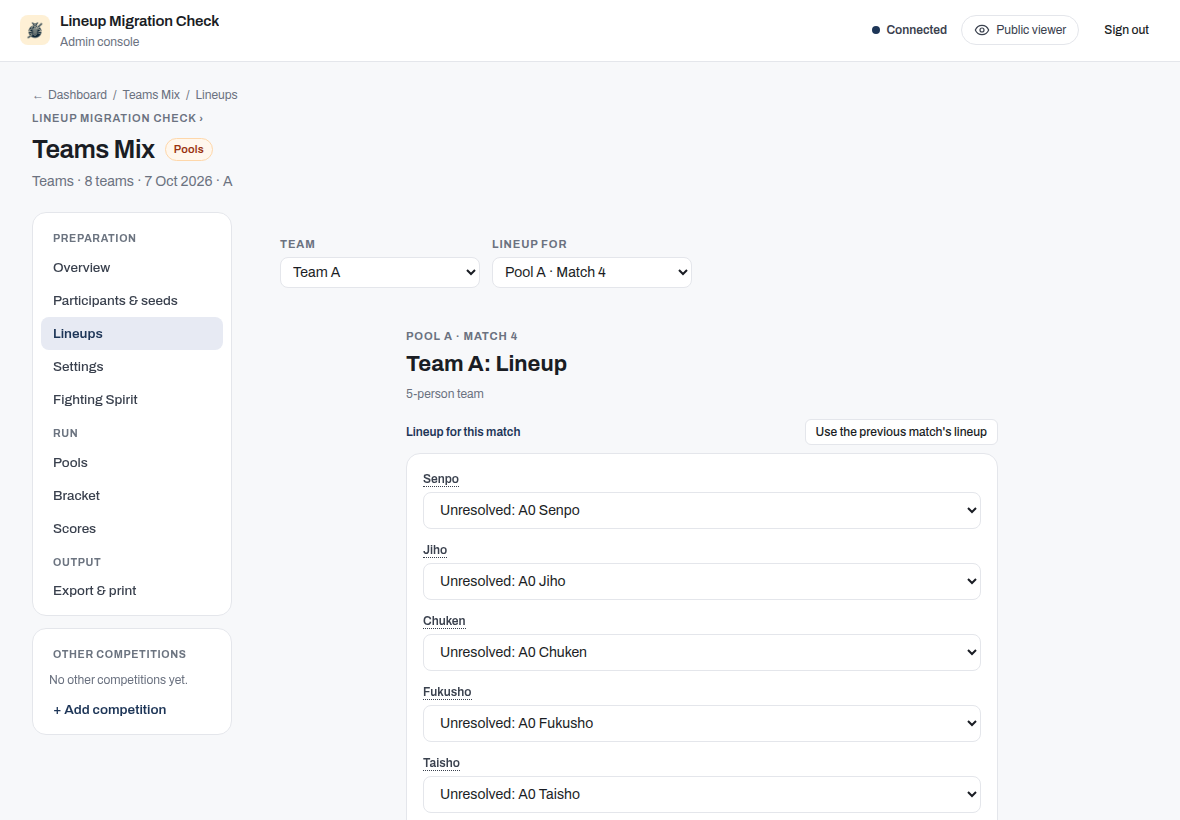Click the Chuken field label
Image resolution: width=1180 pixels, height=820 pixels.
(x=444, y=621)
